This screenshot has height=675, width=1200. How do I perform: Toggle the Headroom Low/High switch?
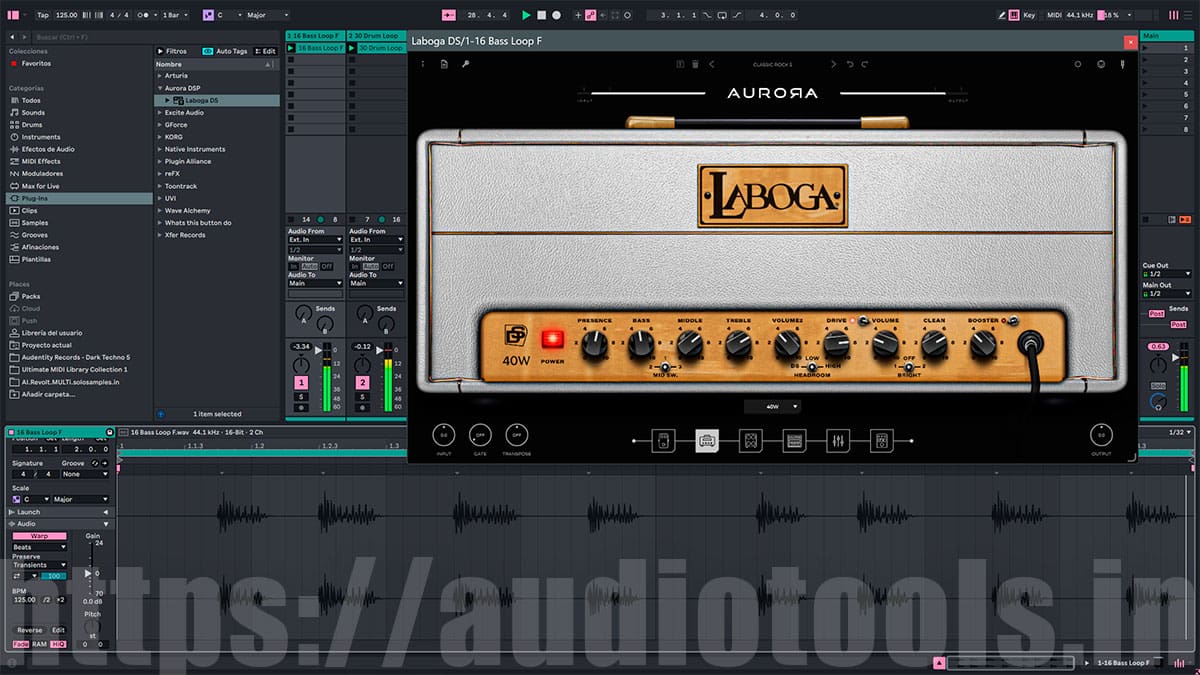(813, 367)
